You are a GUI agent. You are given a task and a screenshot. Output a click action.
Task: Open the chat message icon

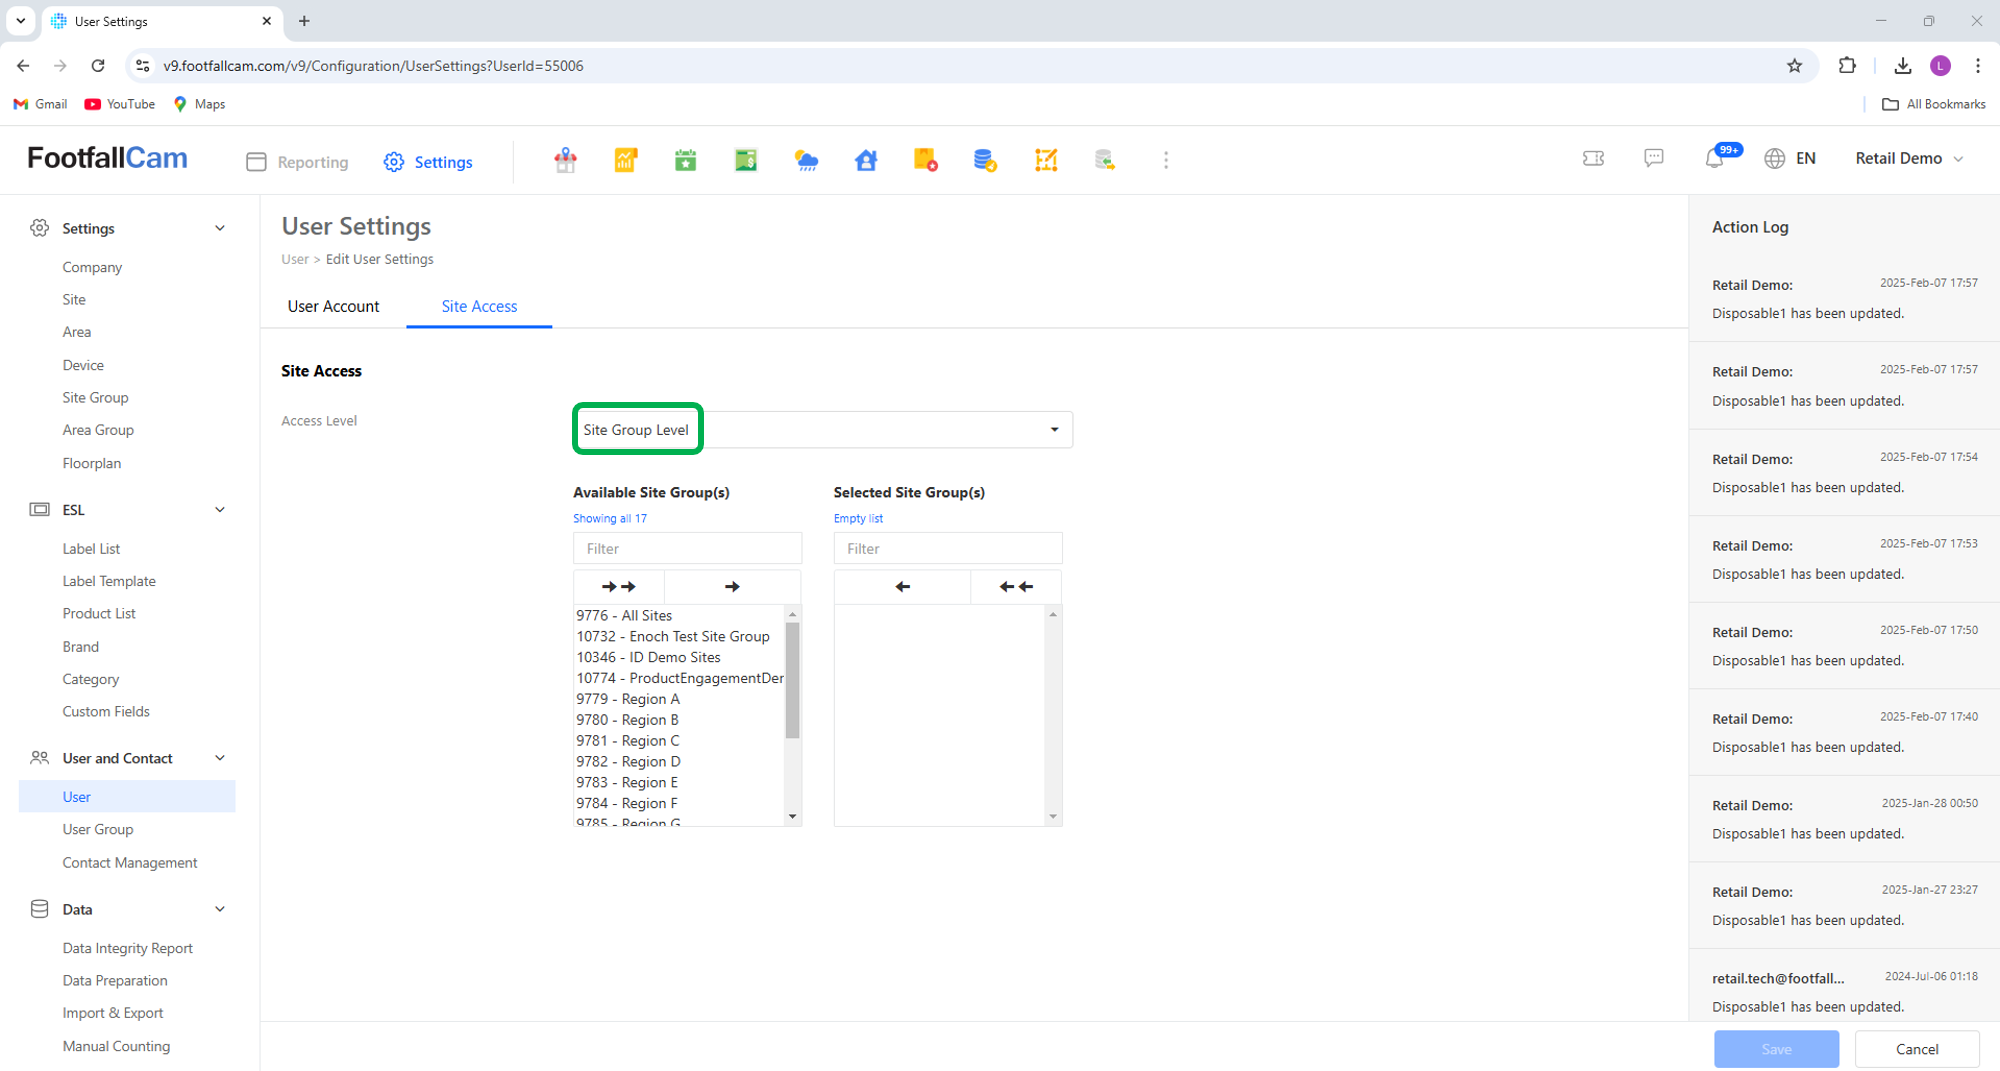[1654, 158]
